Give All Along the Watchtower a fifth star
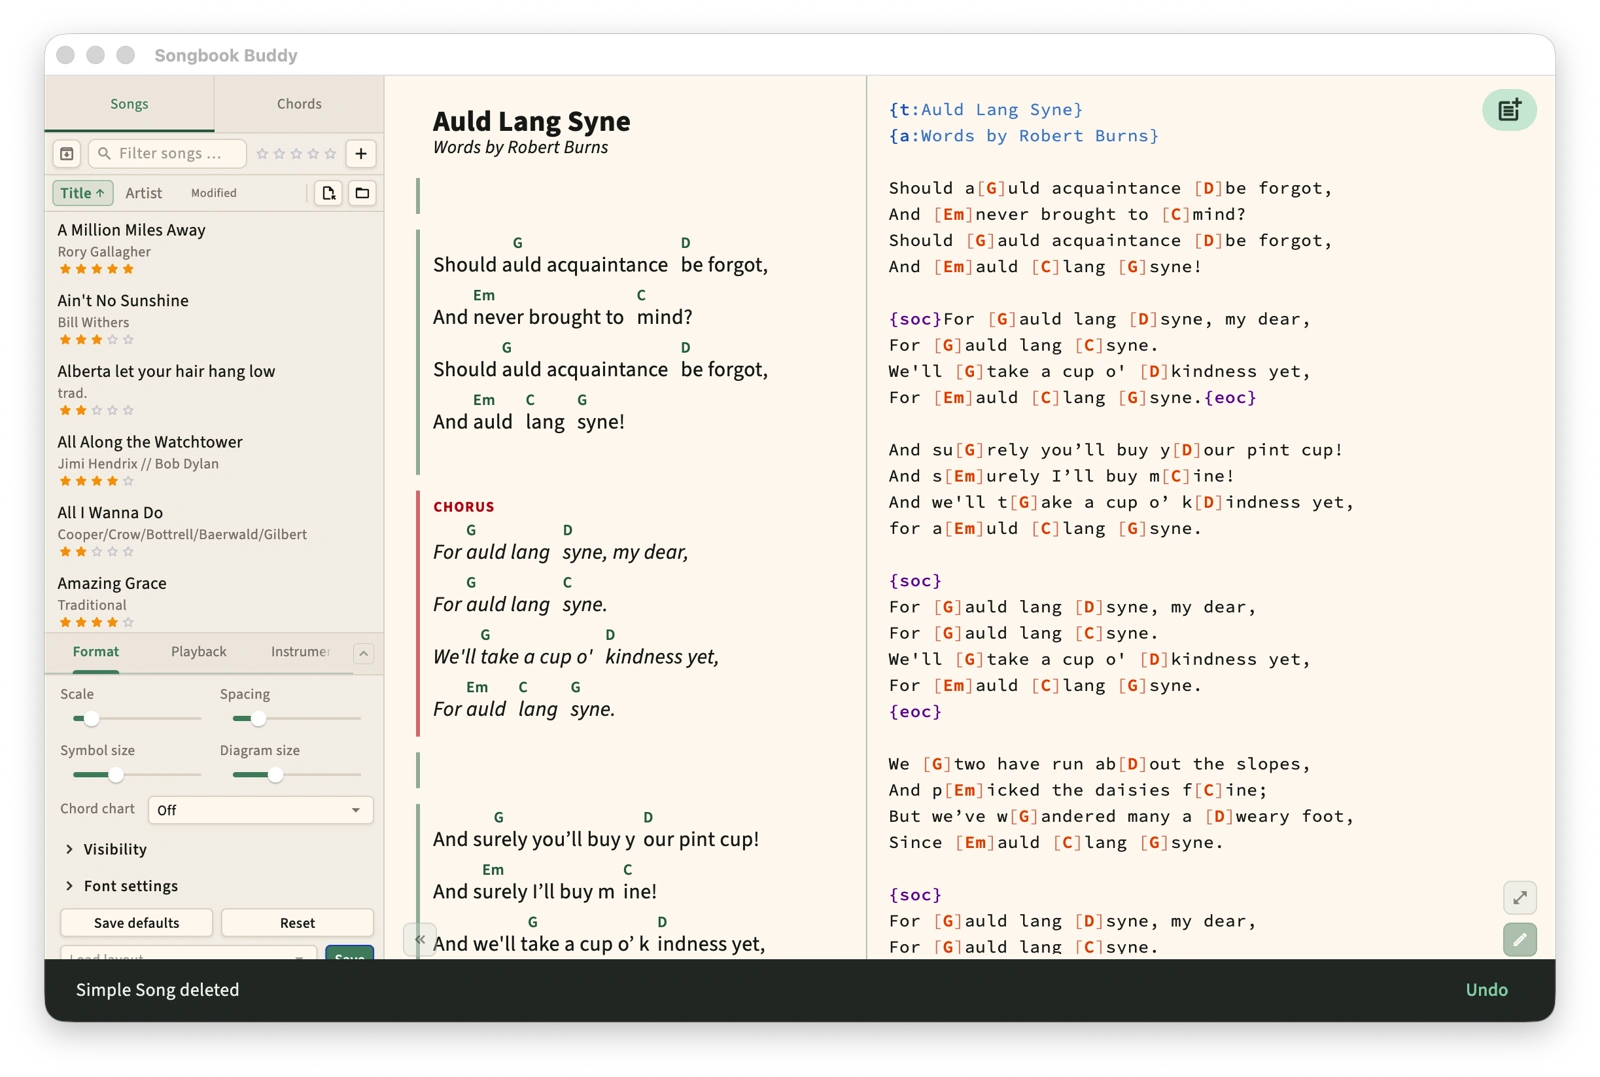The image size is (1600, 1077). (x=128, y=481)
